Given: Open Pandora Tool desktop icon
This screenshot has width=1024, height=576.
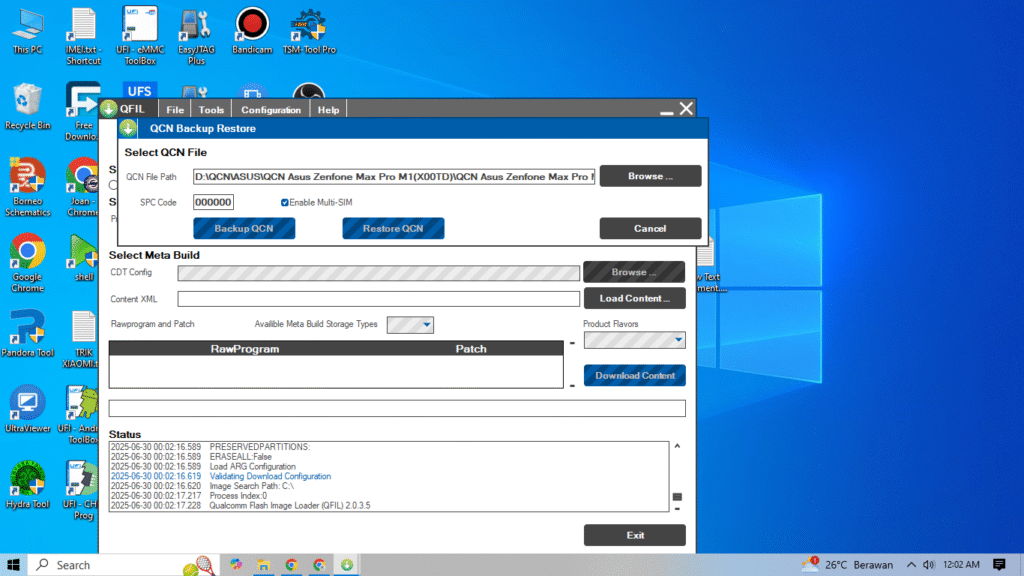Looking at the screenshot, I should 27,334.
